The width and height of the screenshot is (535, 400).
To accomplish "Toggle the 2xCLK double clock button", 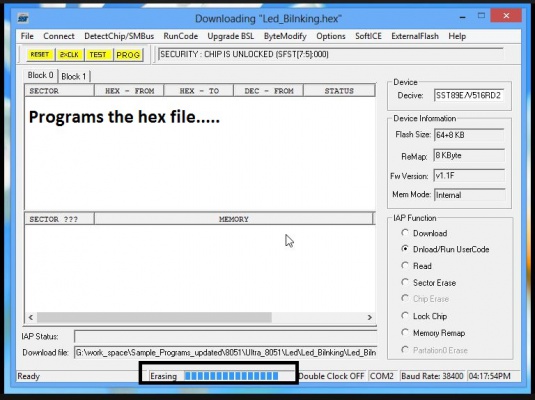I will tap(69, 55).
